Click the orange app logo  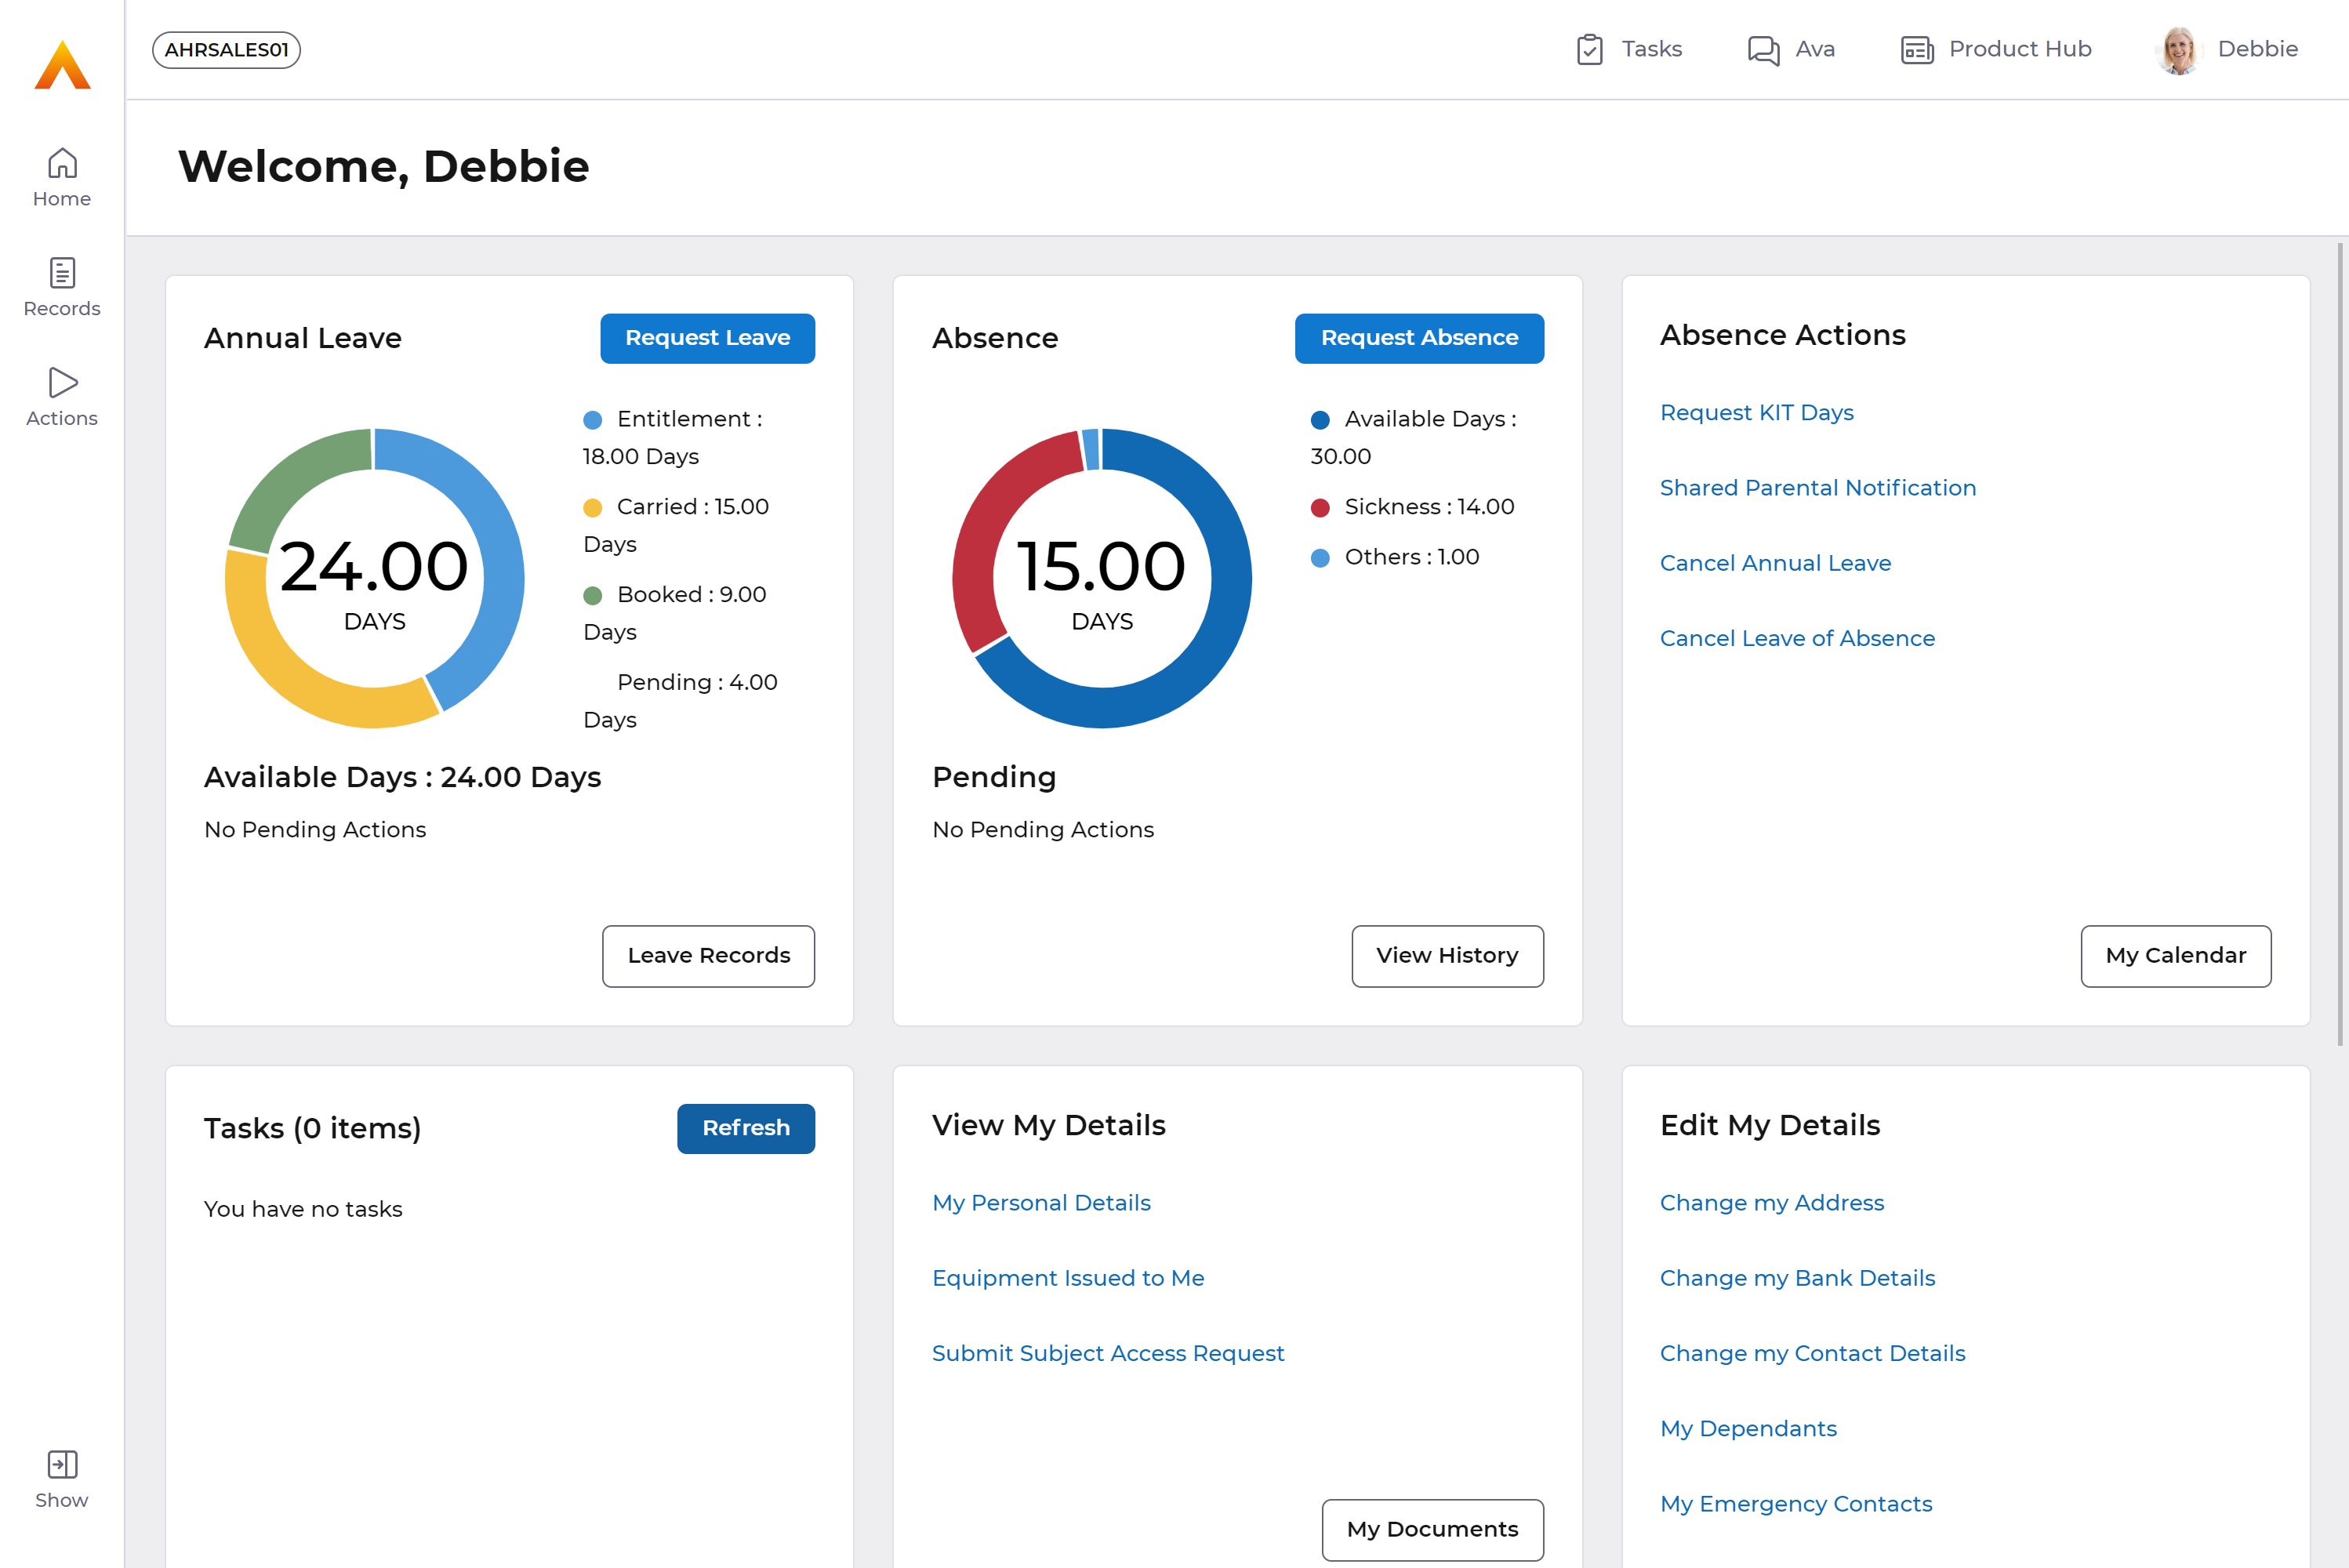[62, 65]
